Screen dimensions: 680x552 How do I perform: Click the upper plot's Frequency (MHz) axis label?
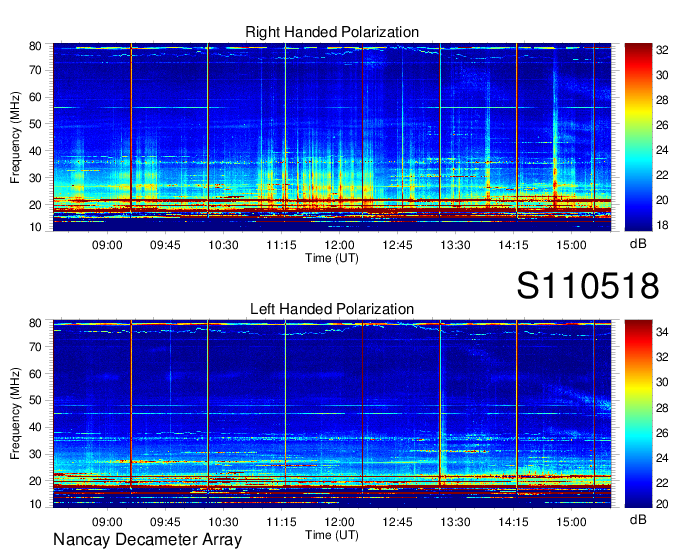(15, 137)
